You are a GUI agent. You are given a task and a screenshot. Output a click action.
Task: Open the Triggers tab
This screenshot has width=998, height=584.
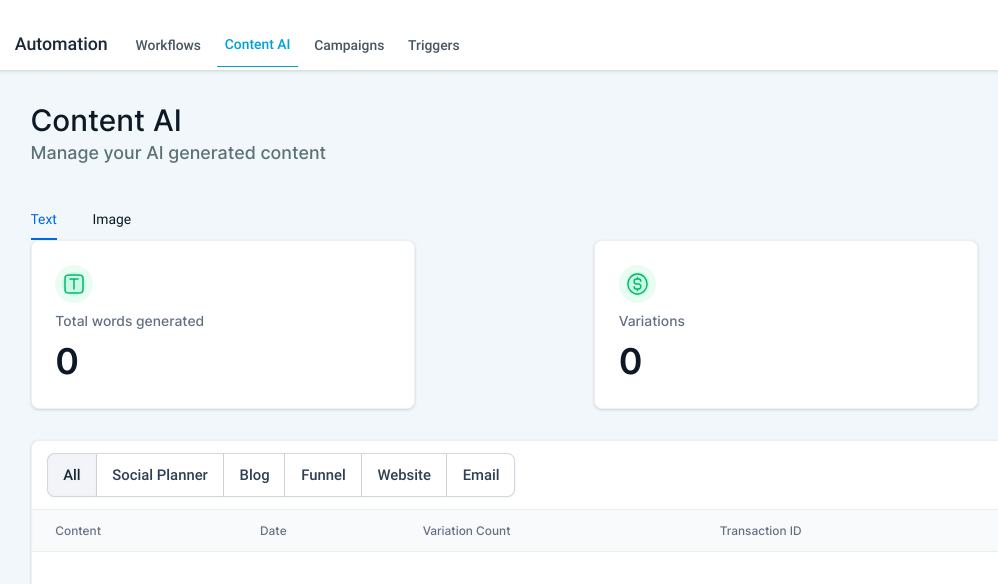coord(433,45)
